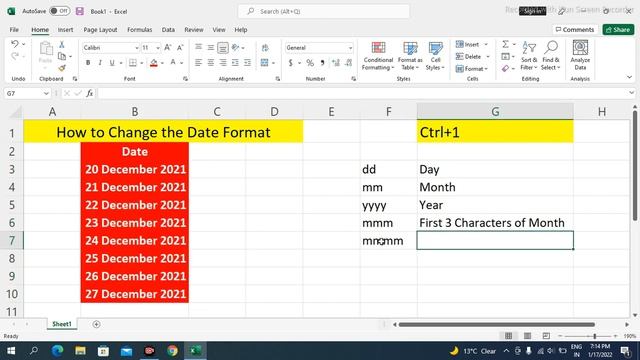Switch to the Data tab
The width and height of the screenshot is (640, 360).
[168, 30]
